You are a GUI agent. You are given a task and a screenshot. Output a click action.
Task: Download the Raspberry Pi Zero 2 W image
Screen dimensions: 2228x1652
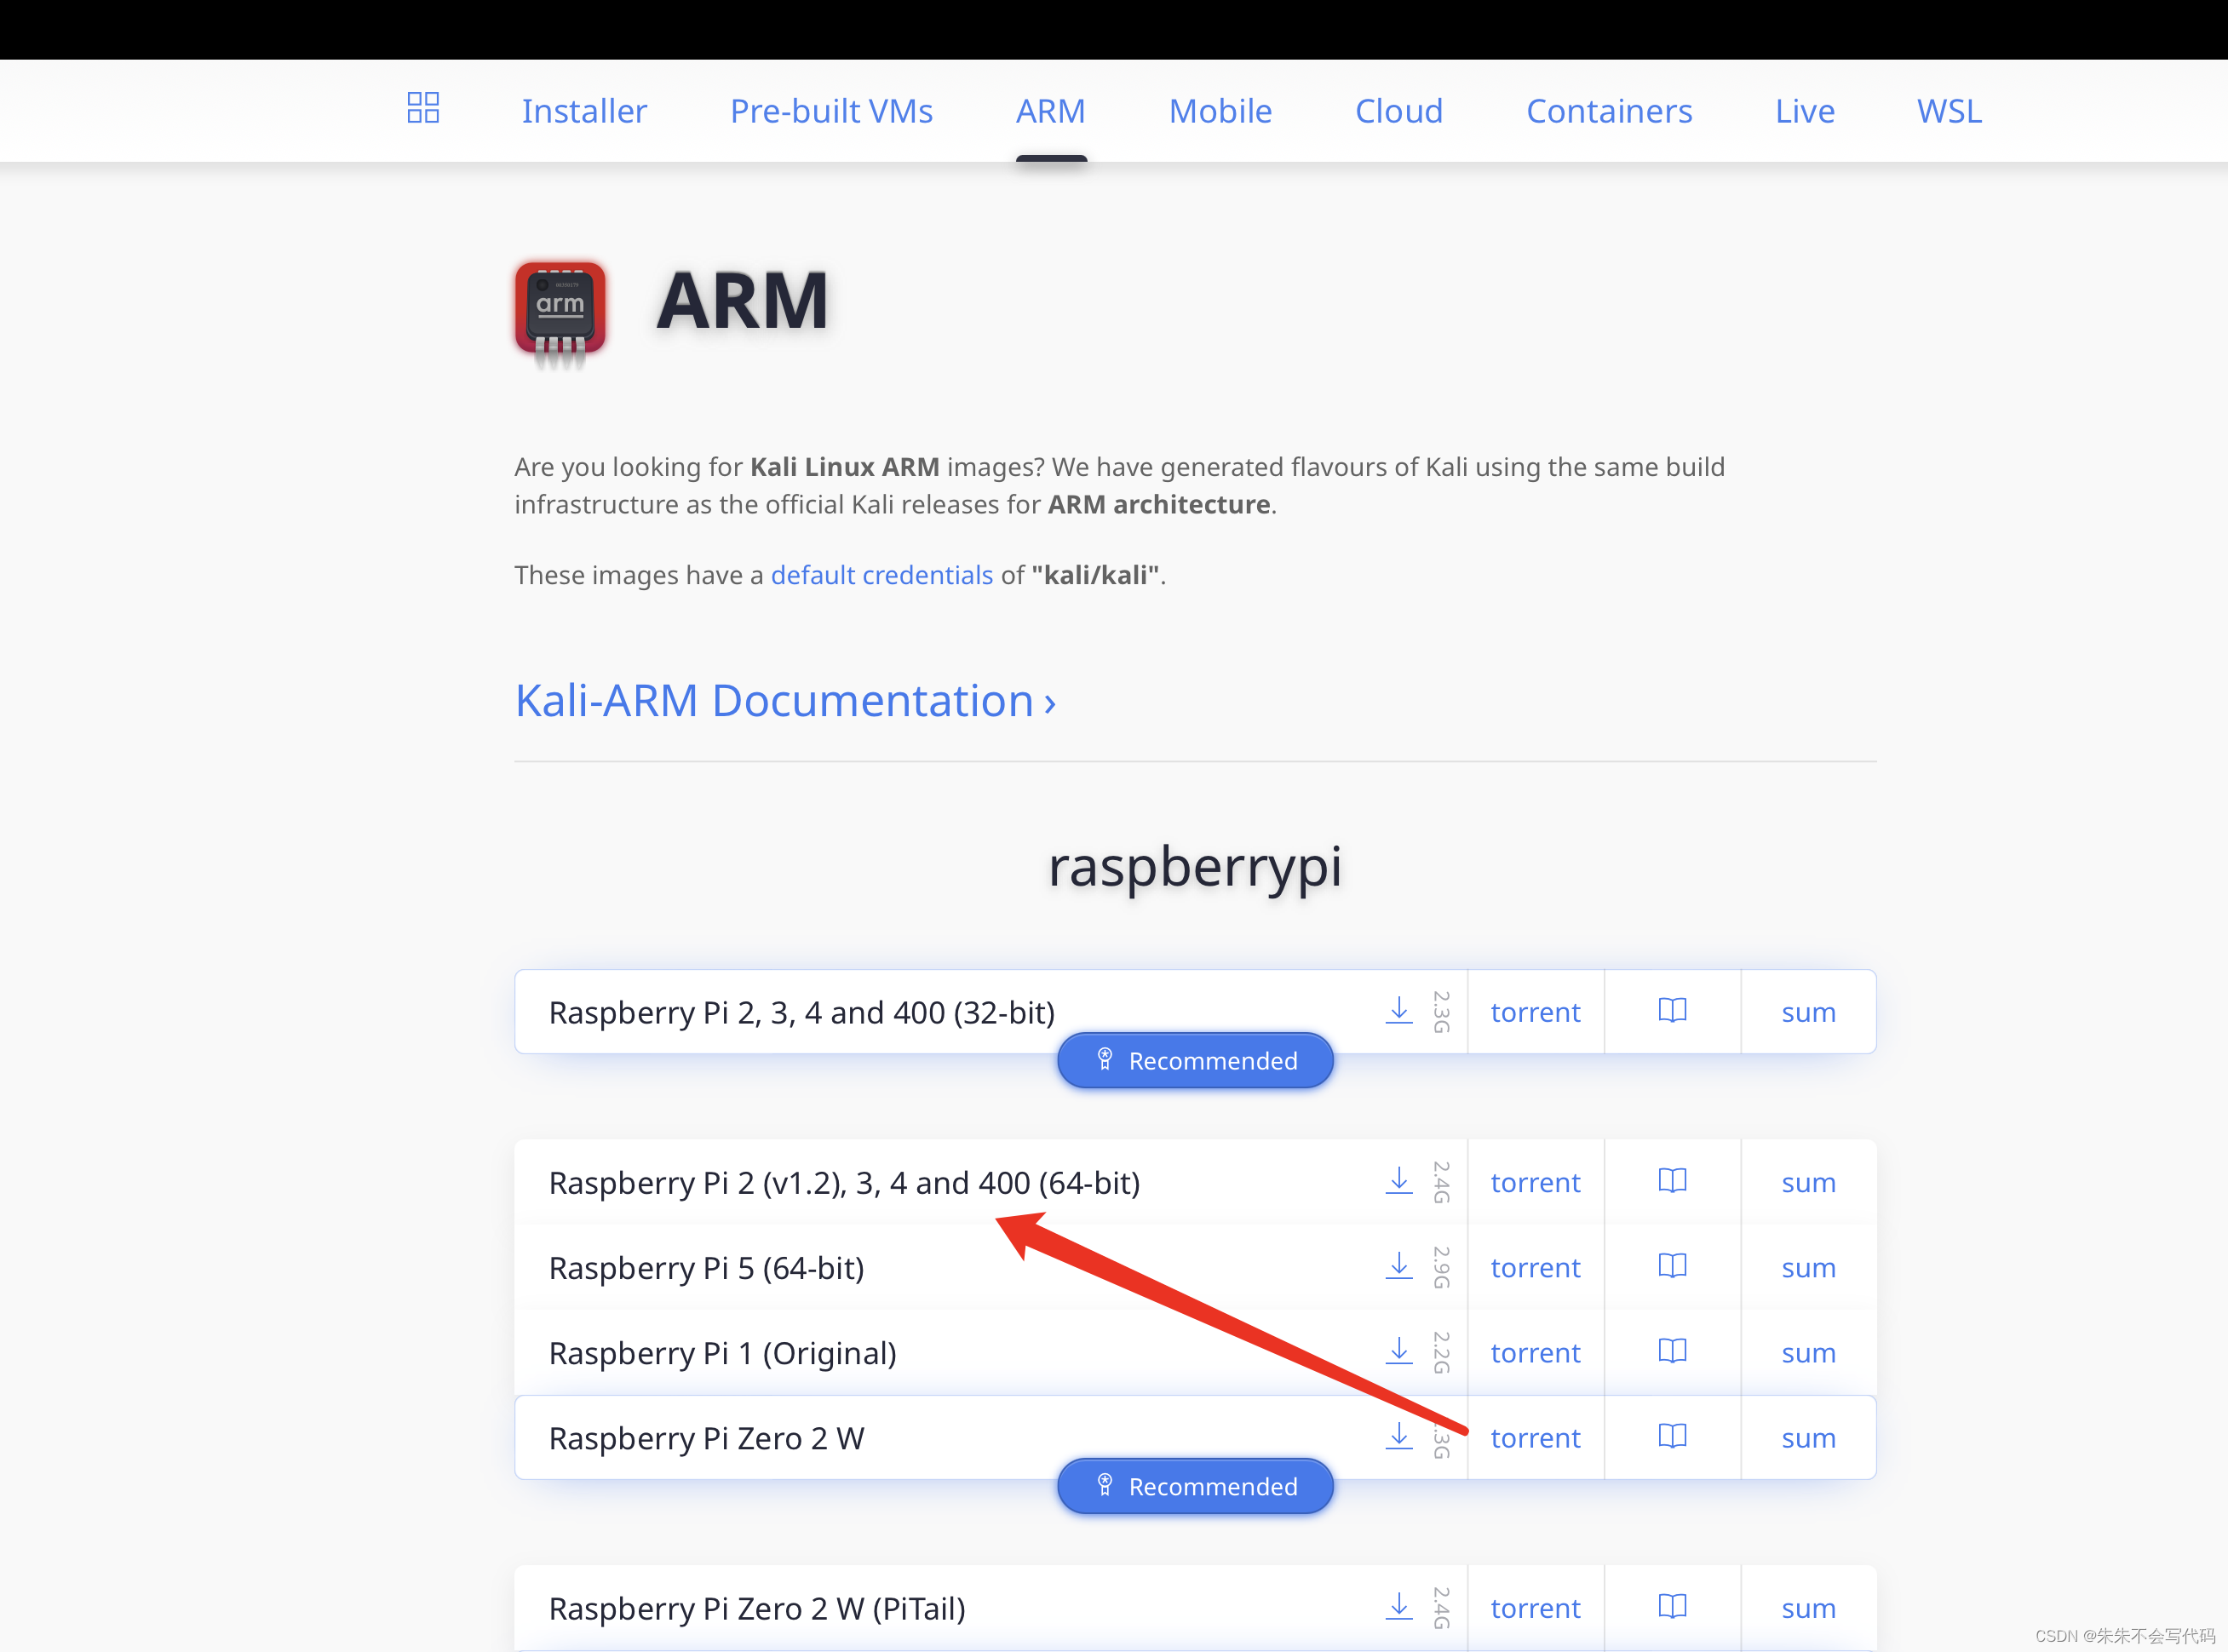(x=1399, y=1436)
